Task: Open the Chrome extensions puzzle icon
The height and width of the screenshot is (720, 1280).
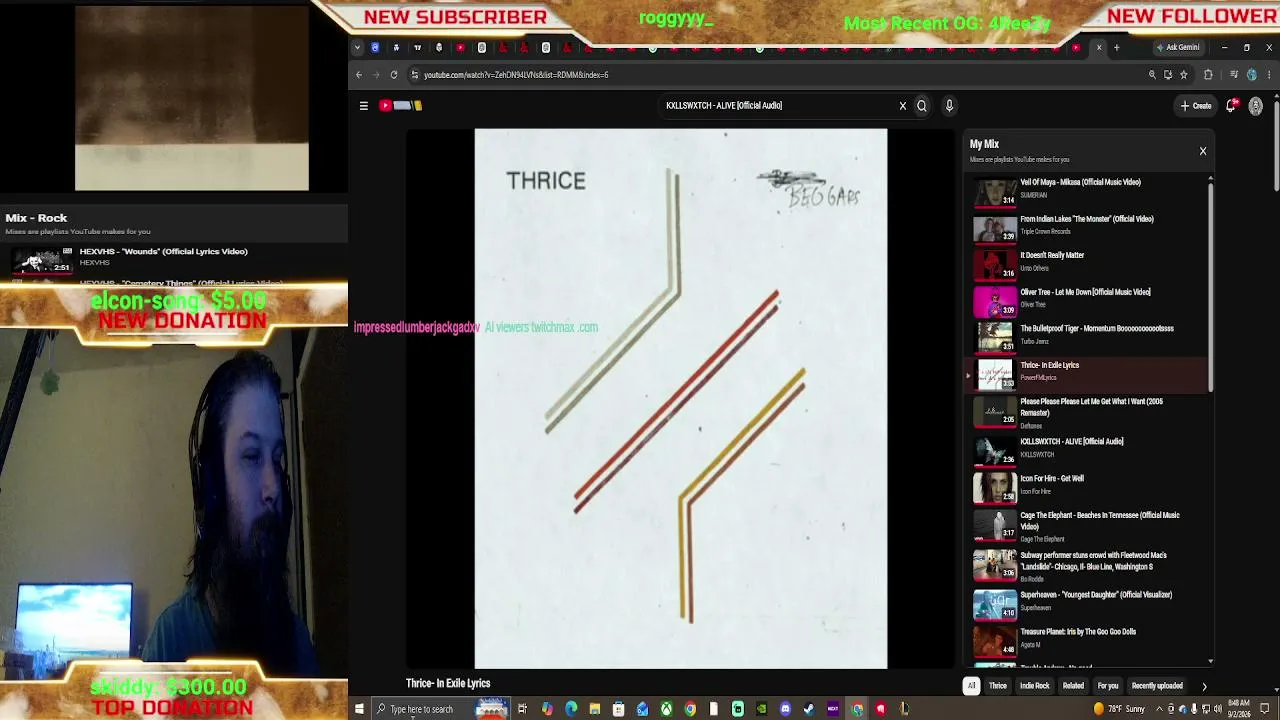Action: [1208, 75]
